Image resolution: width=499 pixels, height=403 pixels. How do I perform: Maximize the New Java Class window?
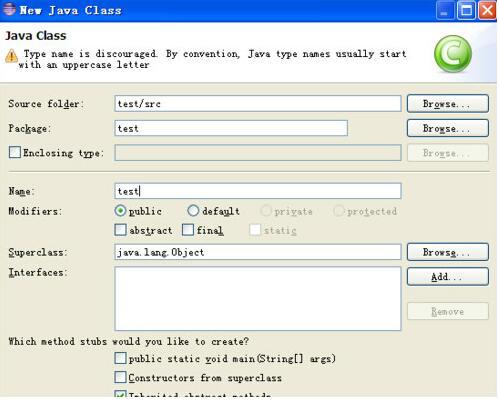click(x=466, y=10)
